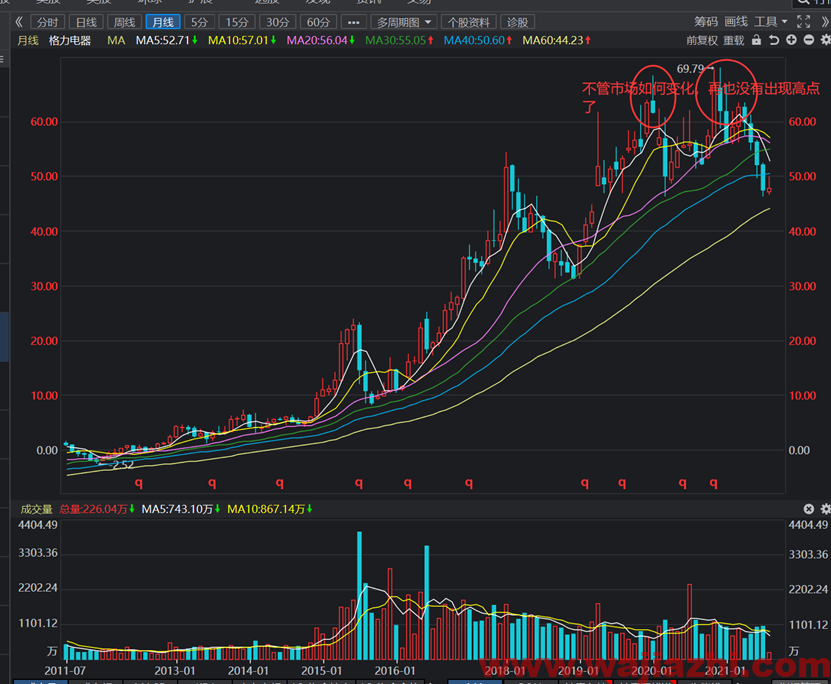This screenshot has height=684, width=831.
Task: Click 总量:226.04万 total volume value
Action: (x=96, y=509)
